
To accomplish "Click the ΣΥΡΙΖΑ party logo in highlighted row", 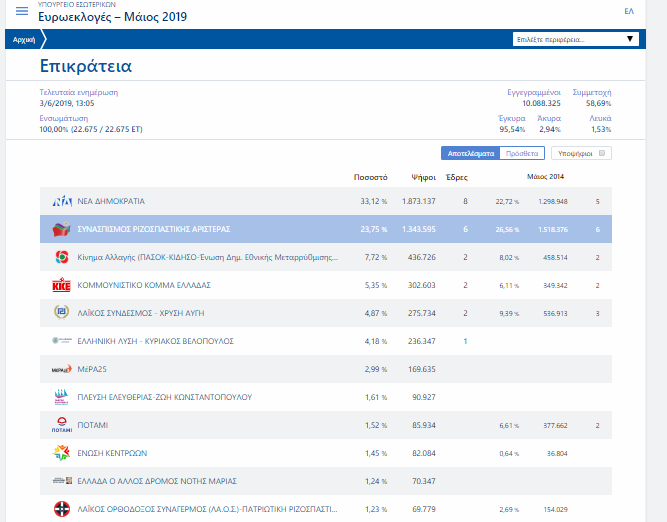I will coord(61,229).
